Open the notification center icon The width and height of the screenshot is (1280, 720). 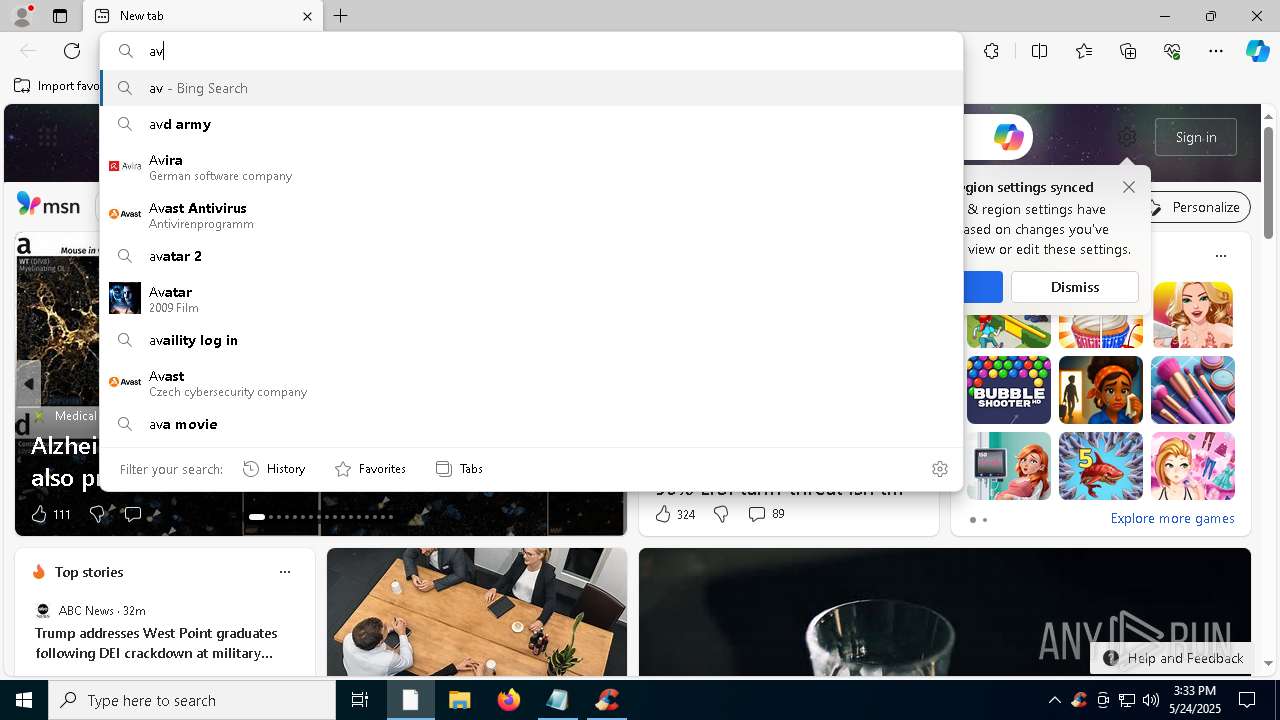1247,700
